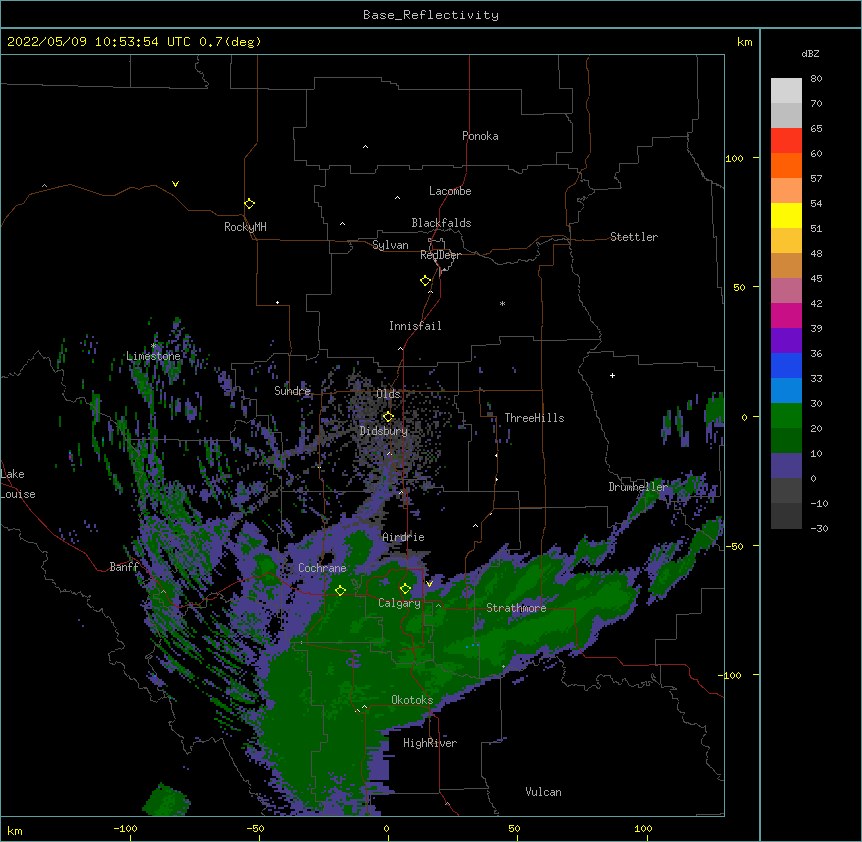Viewport: 862px width, 842px height.
Task: Click the 80 dBZ white legend swatch
Action: [x=786, y=91]
